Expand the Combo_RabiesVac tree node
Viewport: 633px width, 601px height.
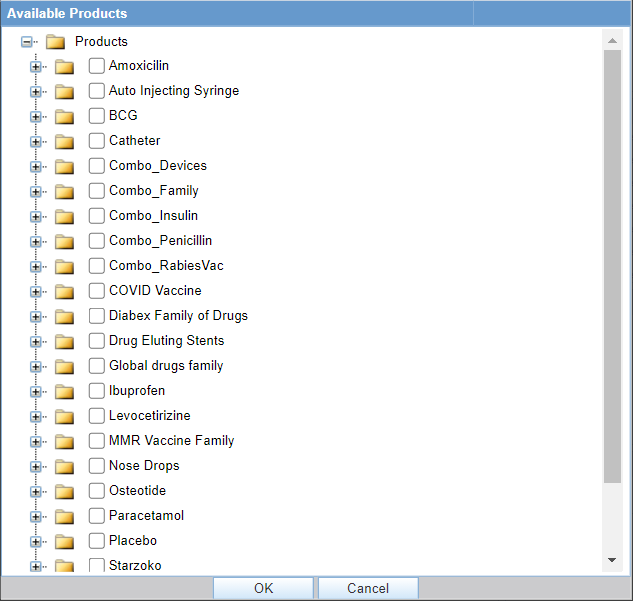pos(36,267)
